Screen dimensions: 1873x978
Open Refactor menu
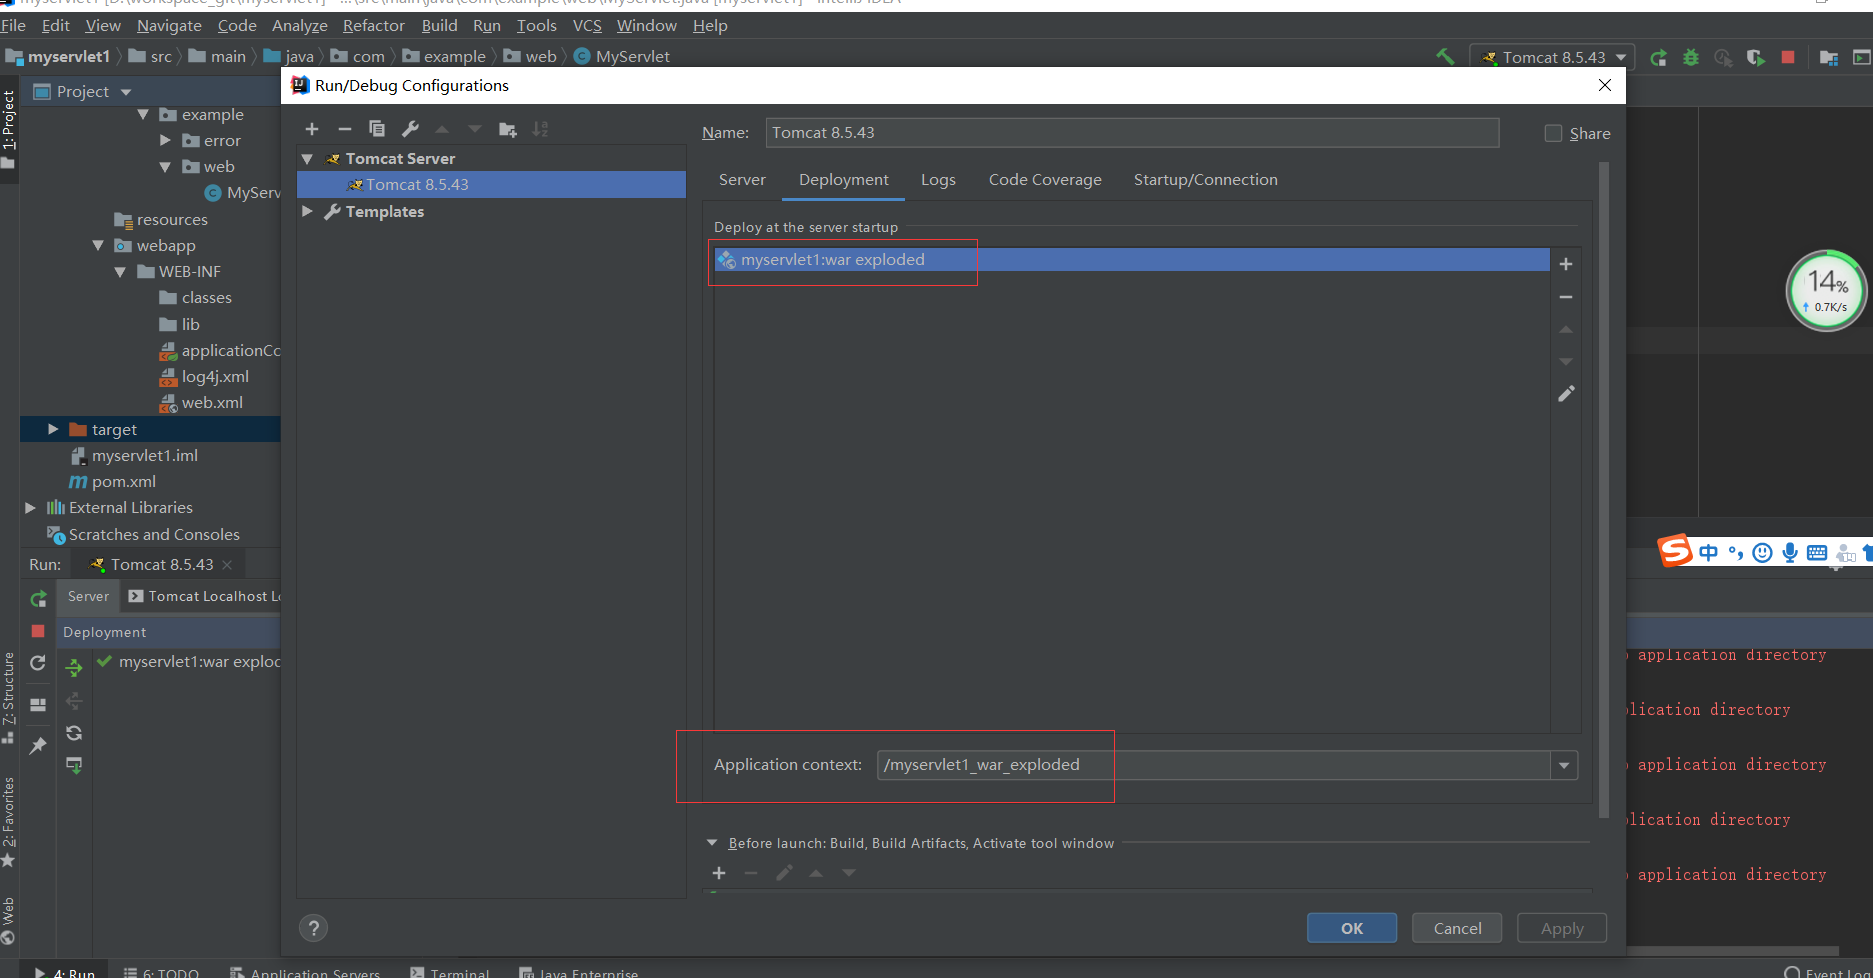[x=374, y=25]
